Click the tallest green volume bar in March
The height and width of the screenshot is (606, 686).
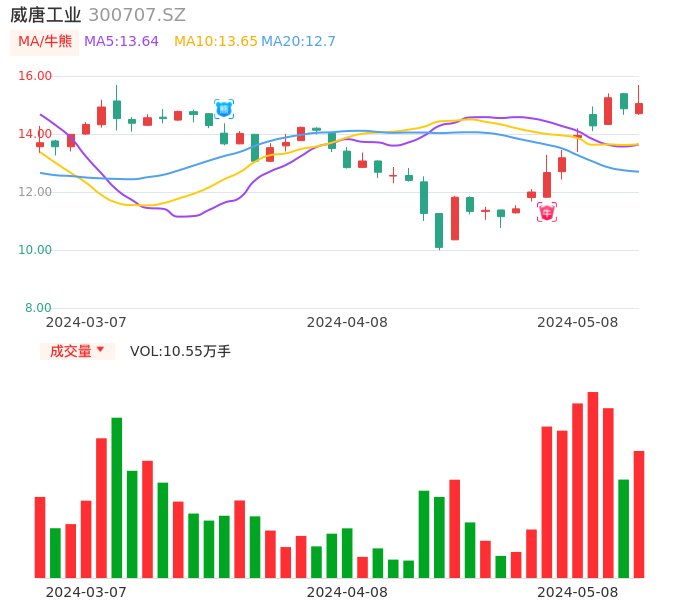coord(117,497)
